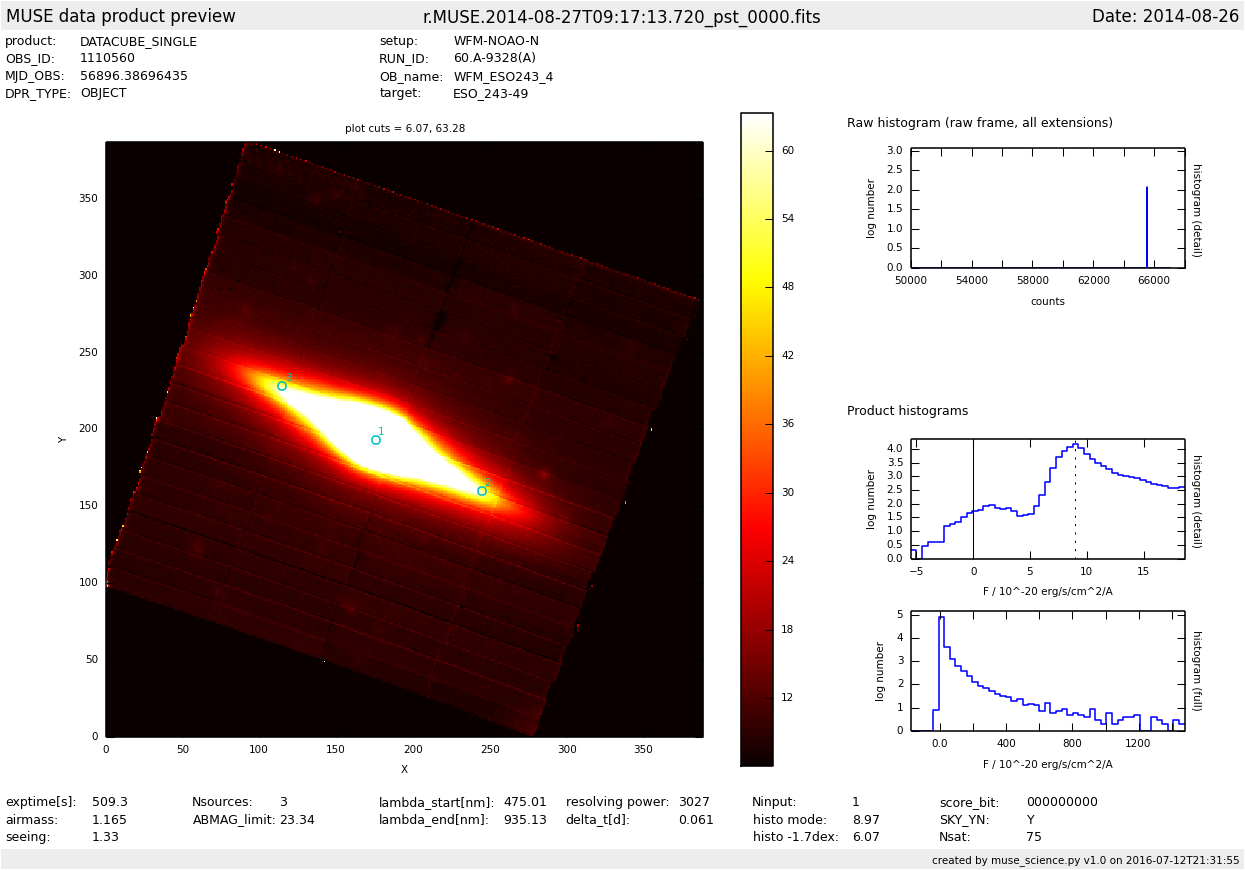This screenshot has height=870, width=1245.
Task: Click the product histogram full plot
Action: click(x=1047, y=671)
